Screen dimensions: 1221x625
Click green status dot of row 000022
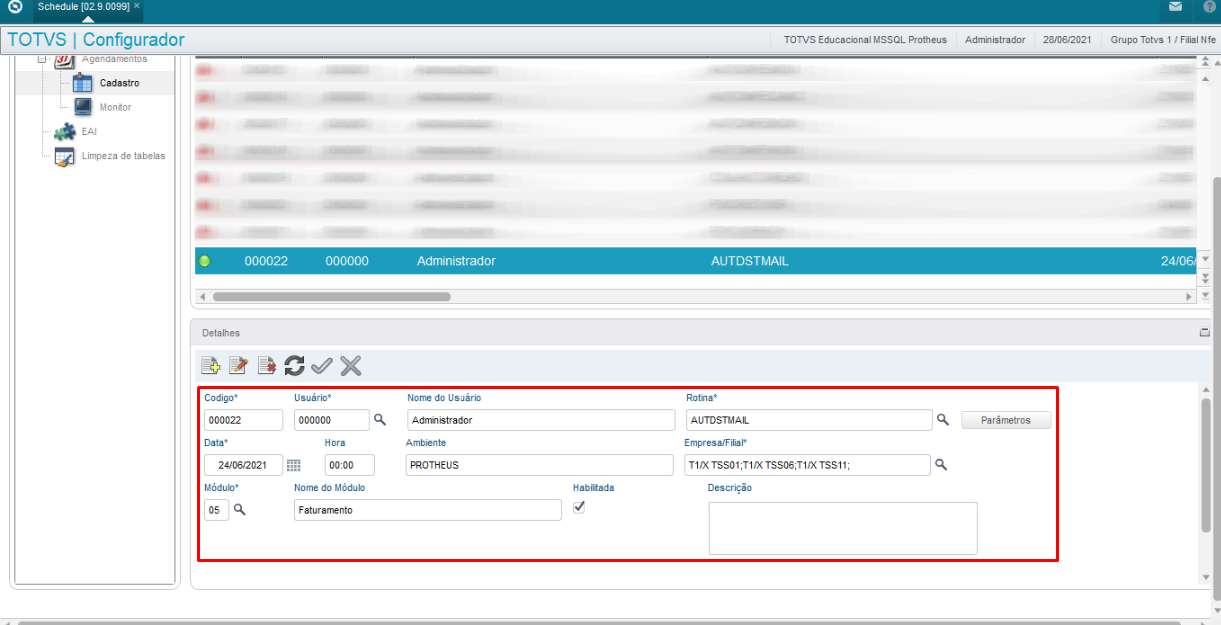point(205,261)
